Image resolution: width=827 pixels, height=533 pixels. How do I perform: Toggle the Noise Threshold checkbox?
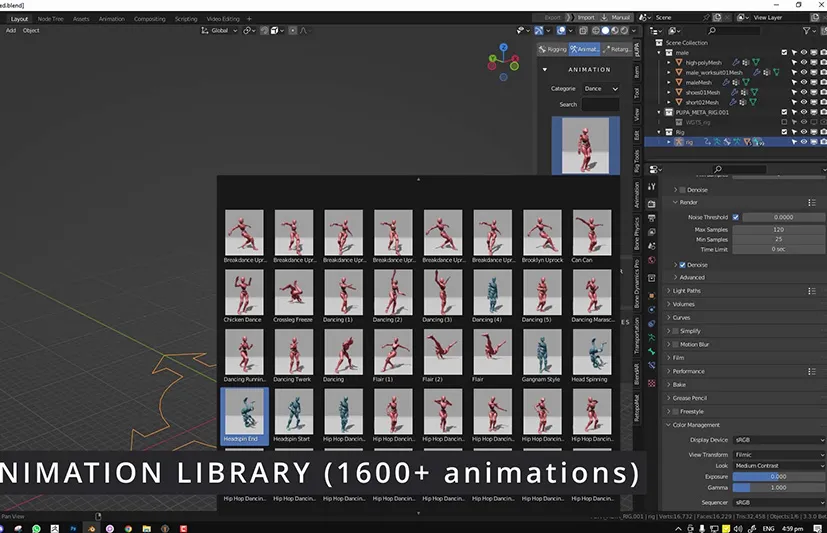point(735,217)
